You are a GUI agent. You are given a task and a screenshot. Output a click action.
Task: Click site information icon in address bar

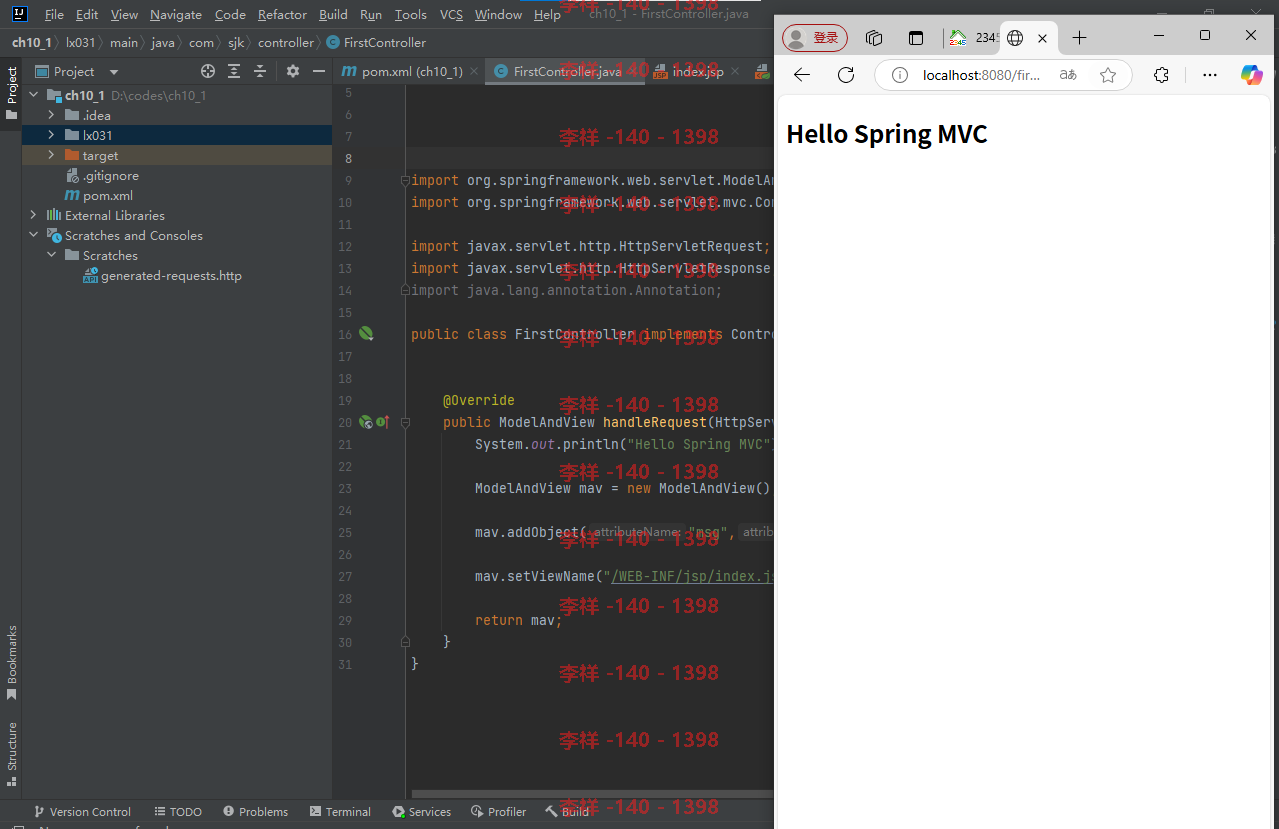click(x=899, y=75)
